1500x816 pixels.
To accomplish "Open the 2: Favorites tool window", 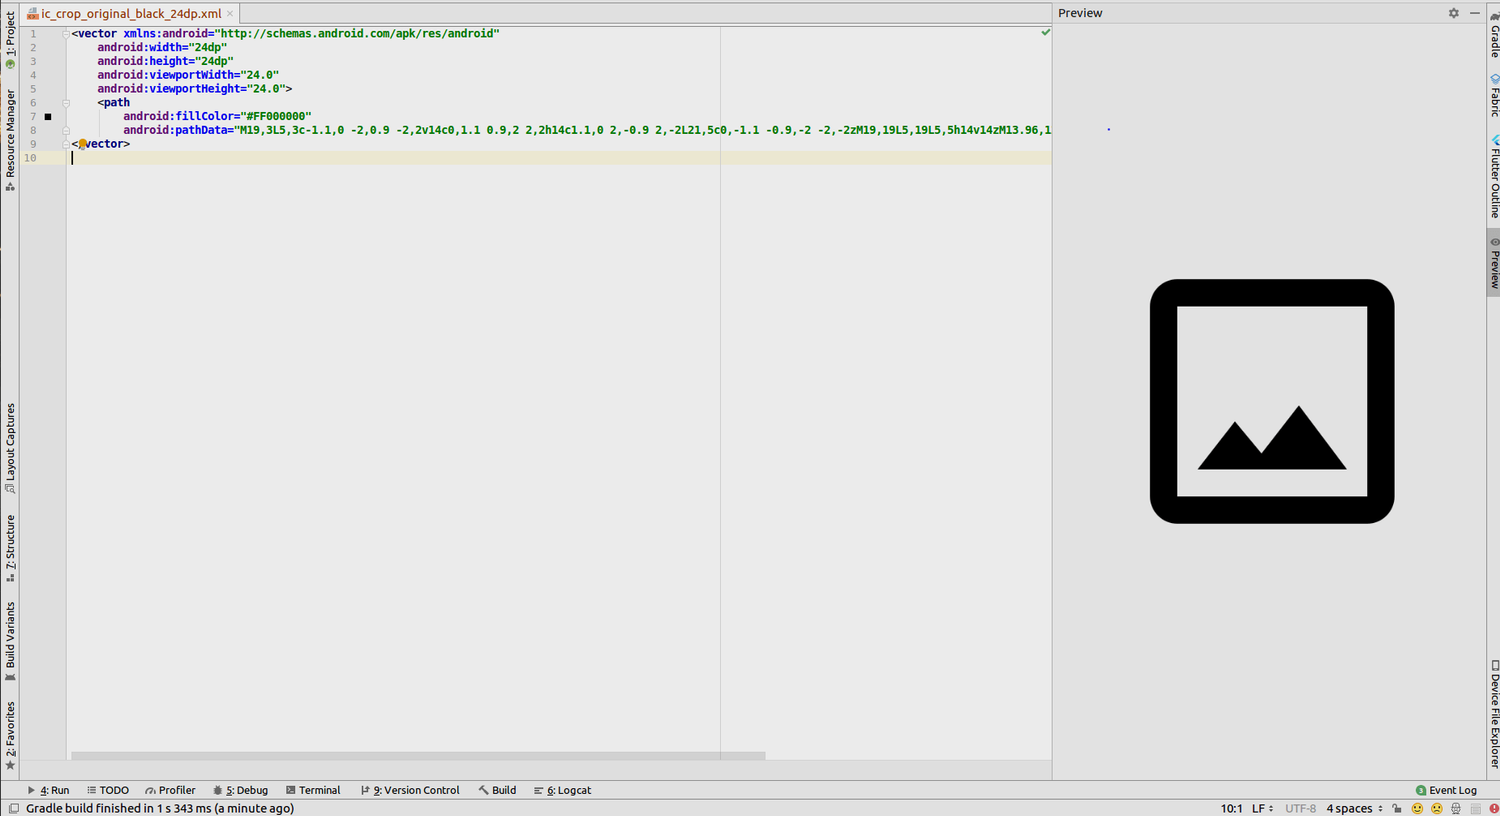I will point(10,736).
